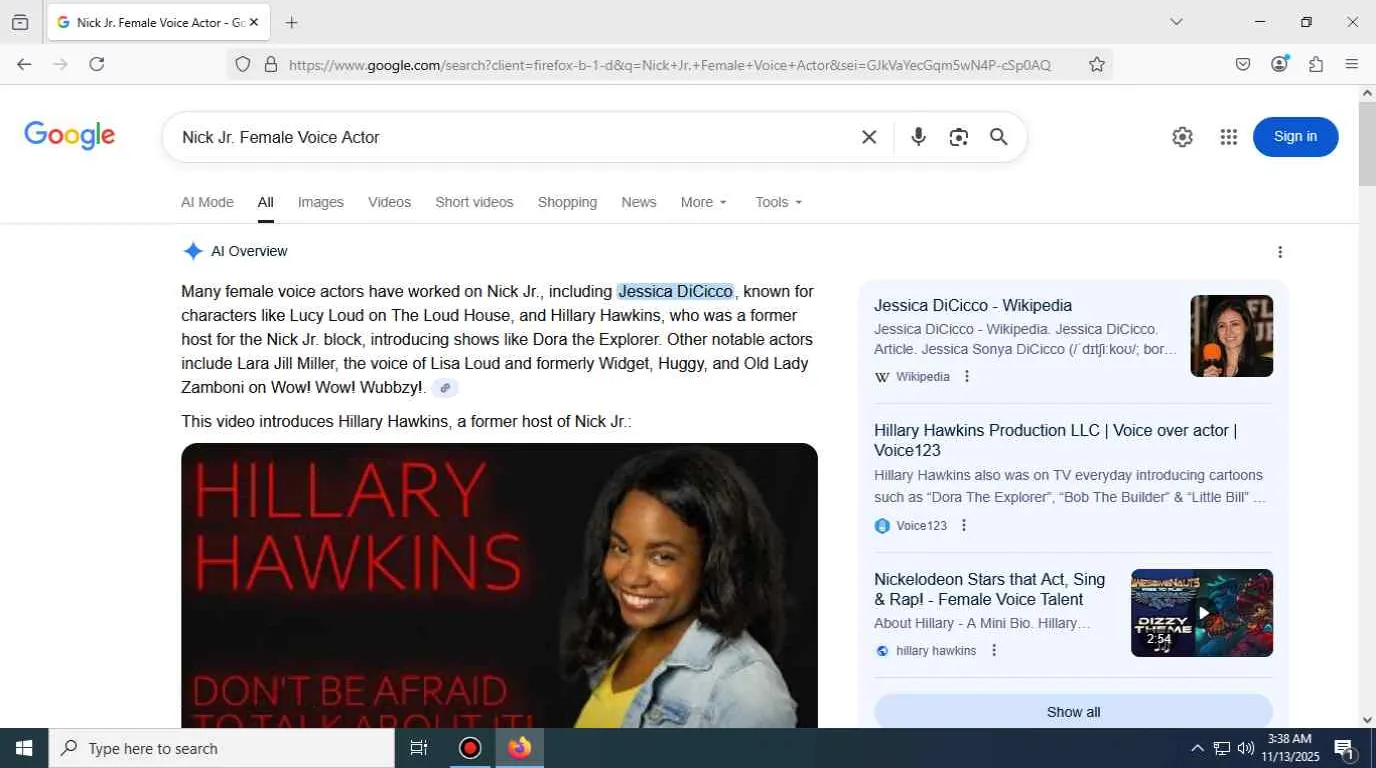Expand the More search filters dropdown

pyautogui.click(x=704, y=202)
